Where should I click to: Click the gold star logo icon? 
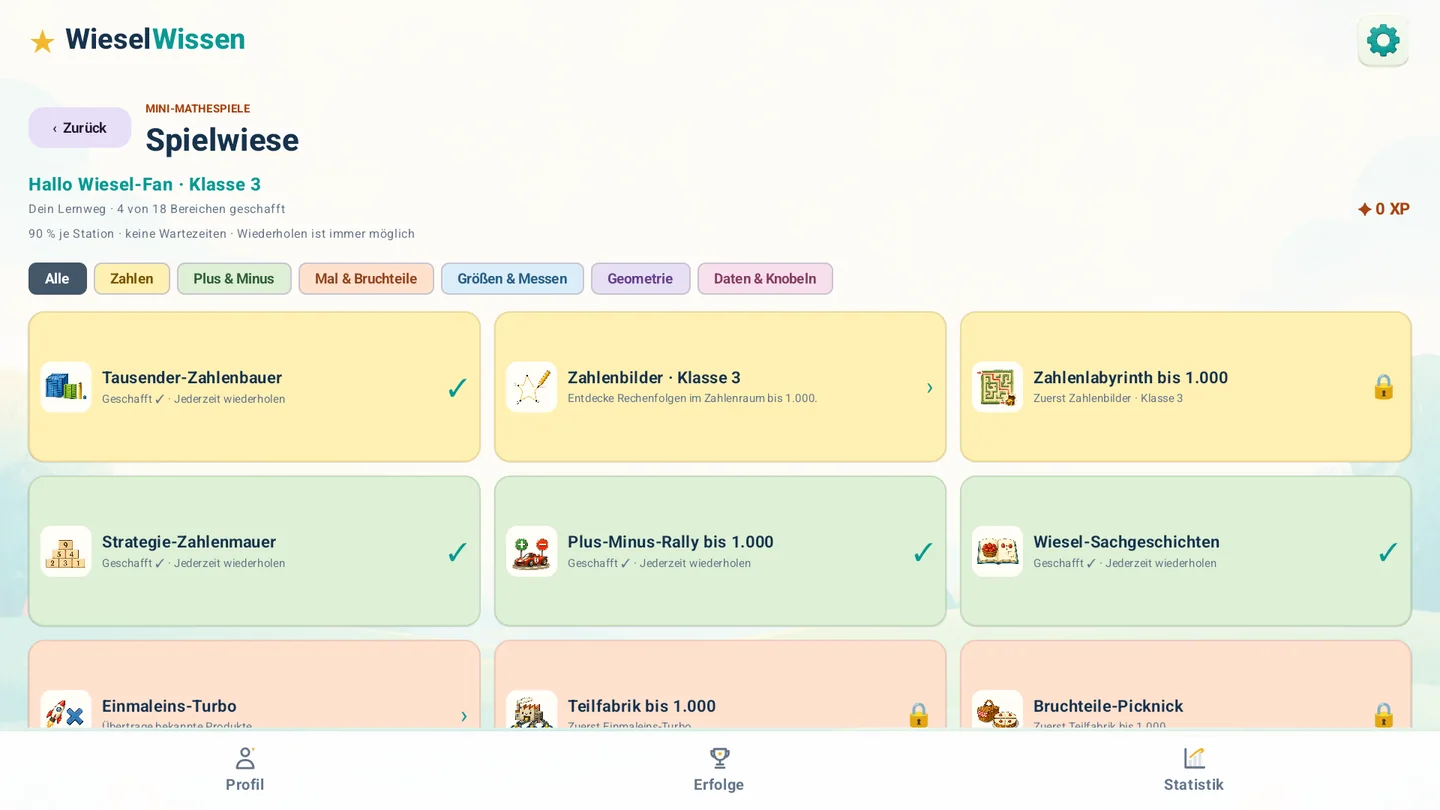tap(42, 41)
